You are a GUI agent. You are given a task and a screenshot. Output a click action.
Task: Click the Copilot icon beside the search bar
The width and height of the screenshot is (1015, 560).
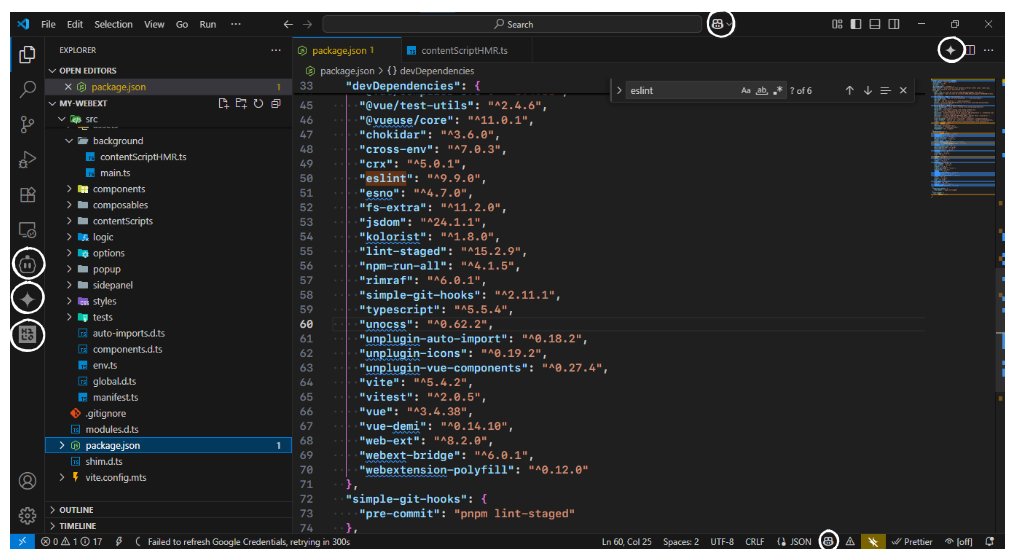click(717, 24)
